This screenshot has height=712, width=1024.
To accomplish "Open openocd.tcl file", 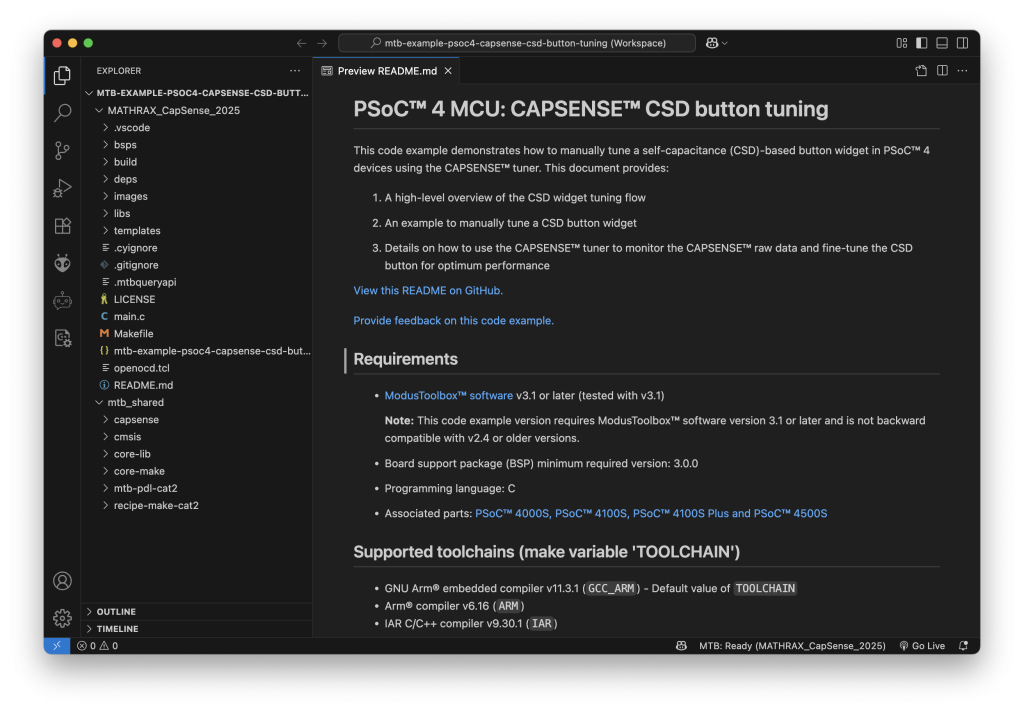I will tap(197, 368).
